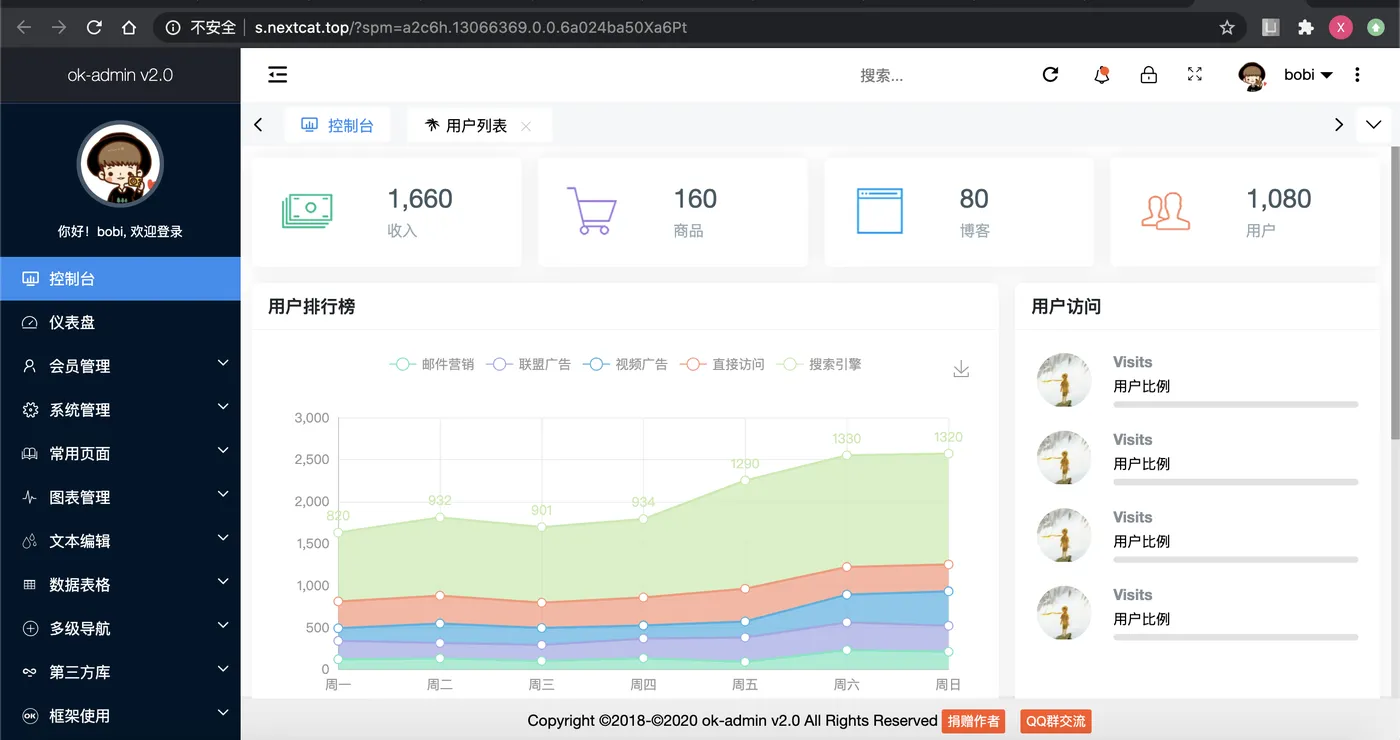Collapse sidebar with the menu fold icon
The height and width of the screenshot is (740, 1400).
(277, 74)
